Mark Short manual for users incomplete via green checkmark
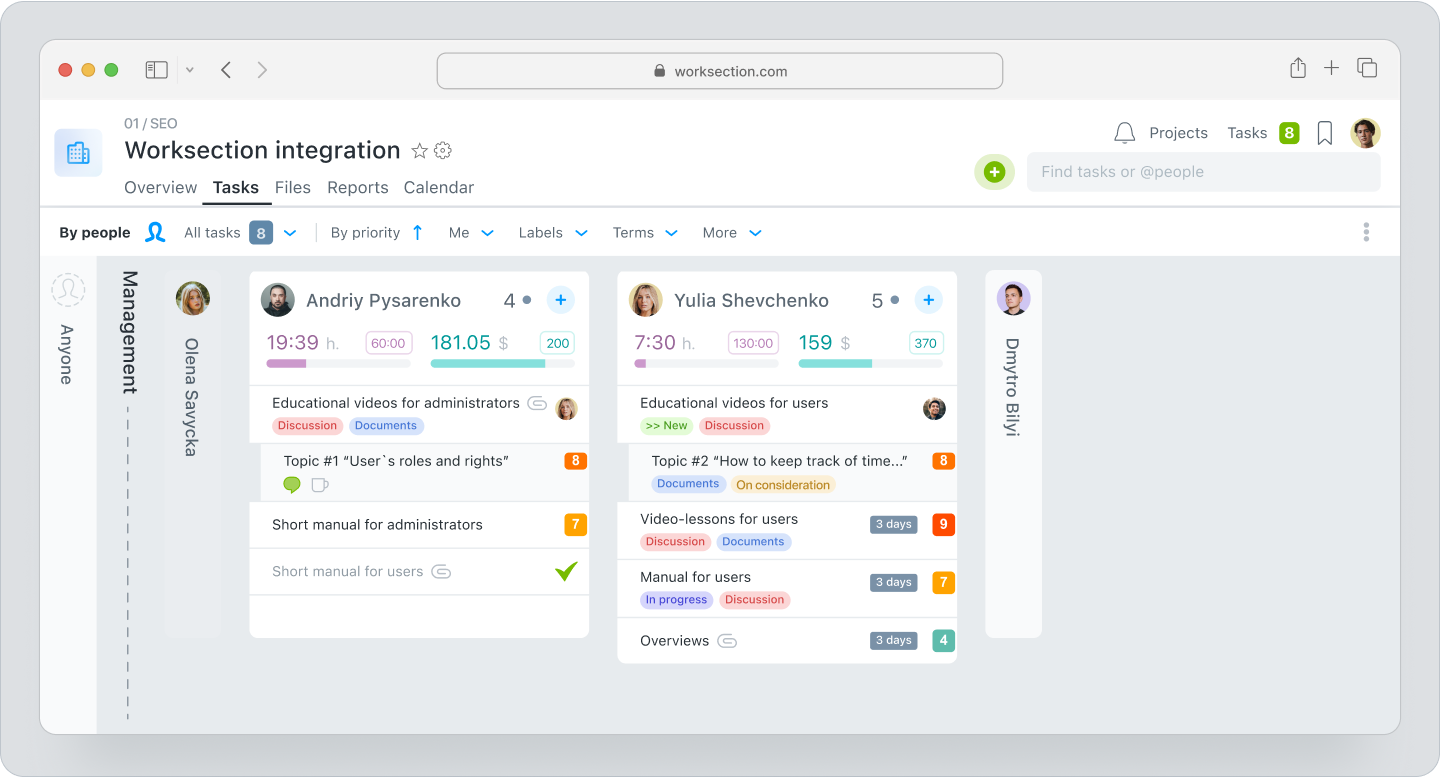Screen dimensions: 1440x777 click(565, 571)
